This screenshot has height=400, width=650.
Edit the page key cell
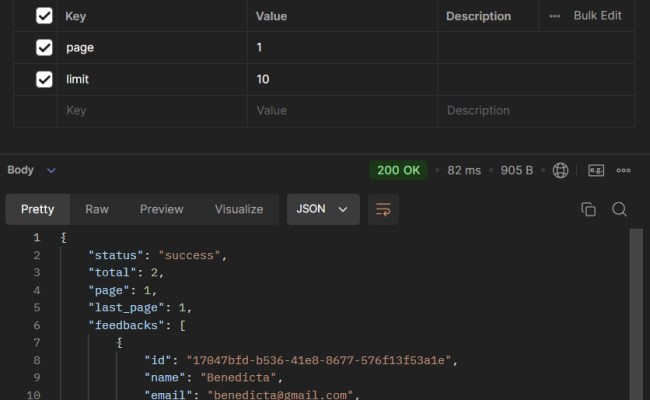152,48
